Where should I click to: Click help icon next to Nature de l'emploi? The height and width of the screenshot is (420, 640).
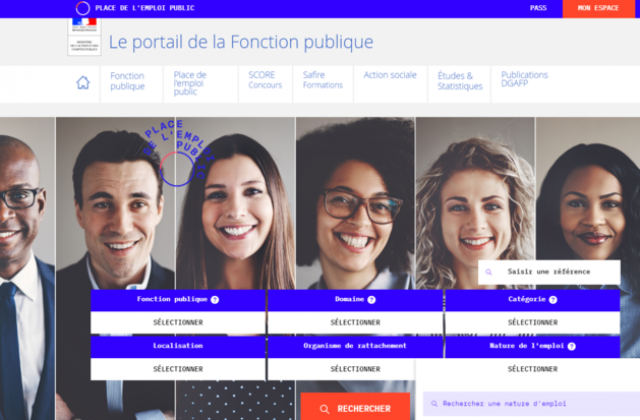(x=572, y=346)
